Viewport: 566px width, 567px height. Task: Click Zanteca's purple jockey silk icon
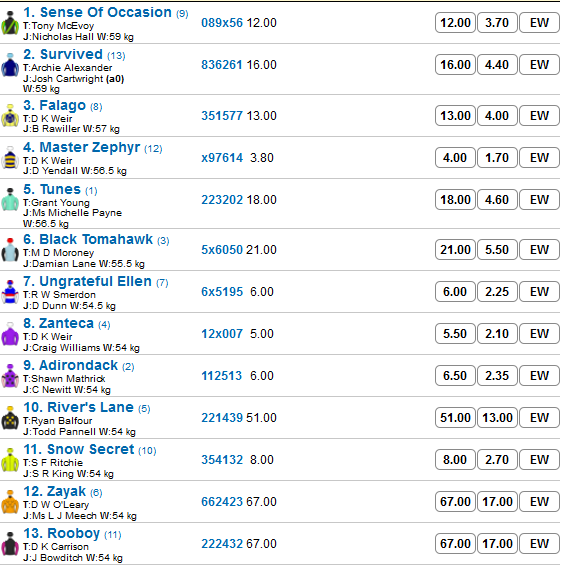coord(10,334)
